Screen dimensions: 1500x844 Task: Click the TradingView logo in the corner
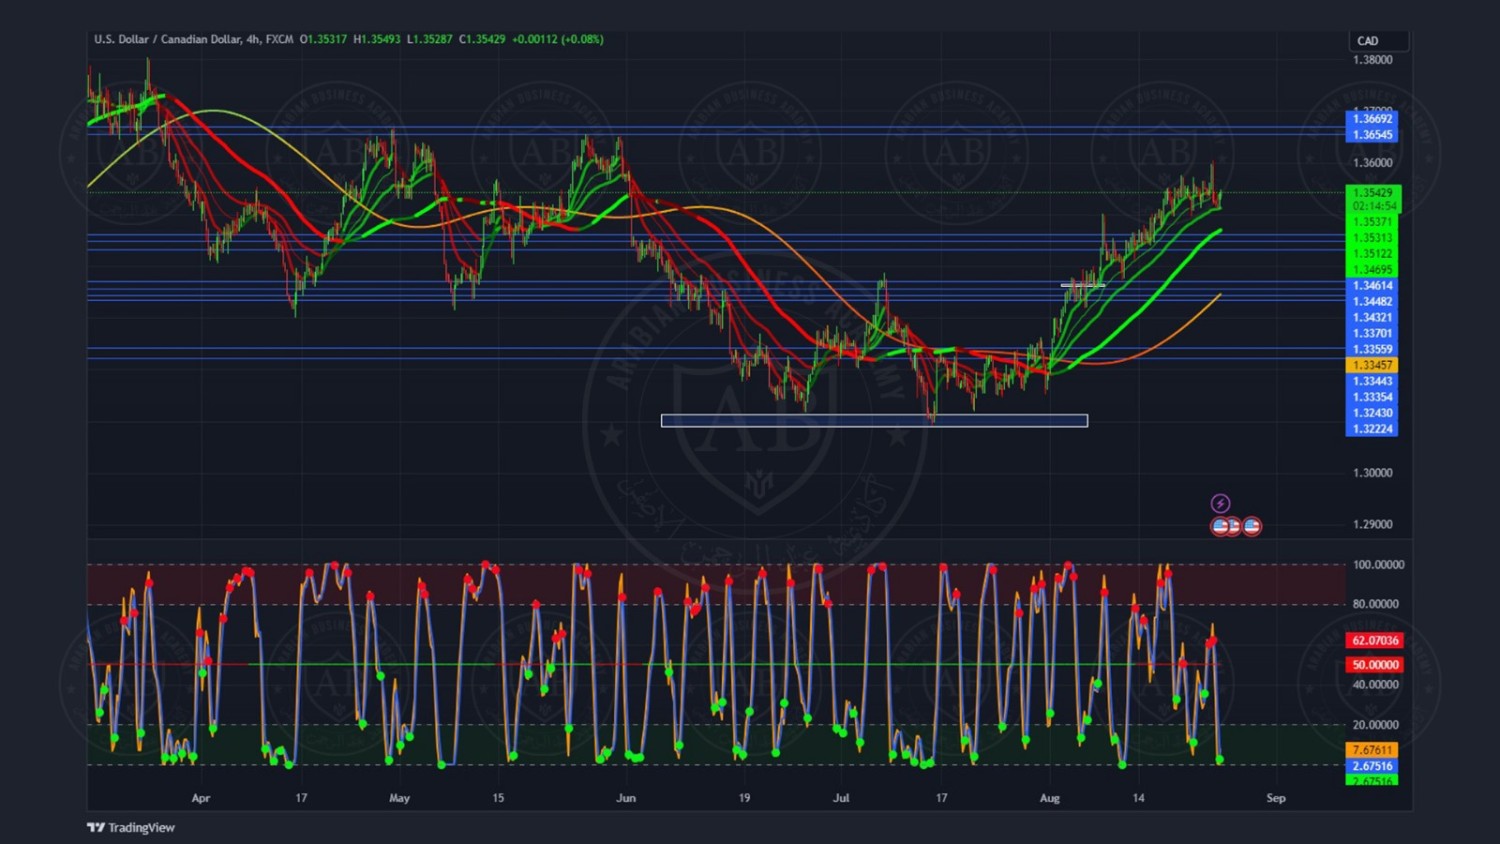click(x=131, y=827)
